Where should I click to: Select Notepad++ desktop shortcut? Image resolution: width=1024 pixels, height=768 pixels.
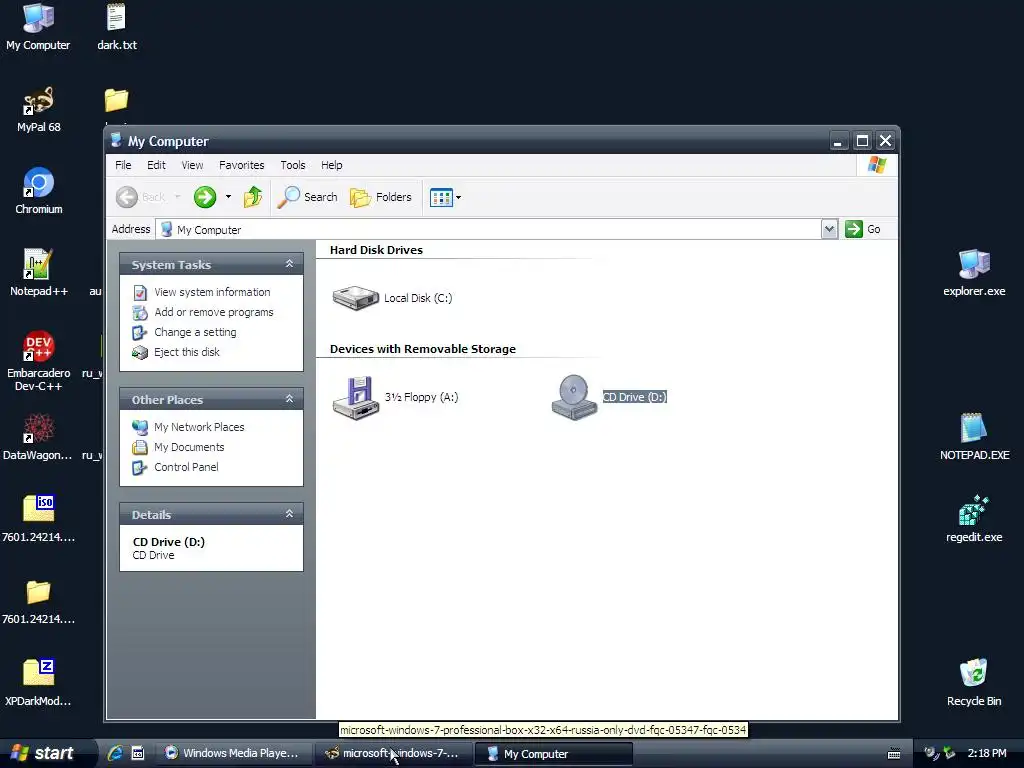38,274
